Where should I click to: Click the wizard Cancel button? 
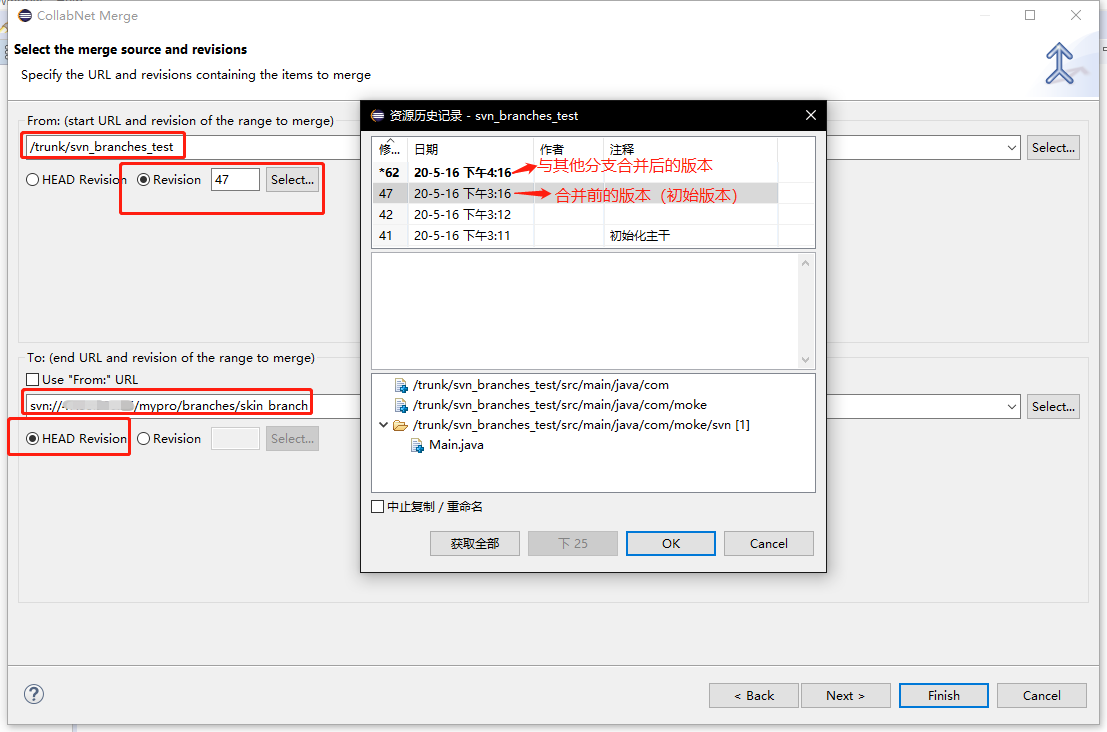[x=1042, y=695]
